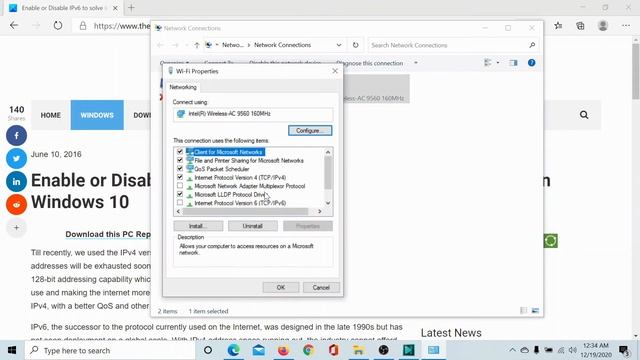Click the Windows taskbar search box

coord(110,350)
